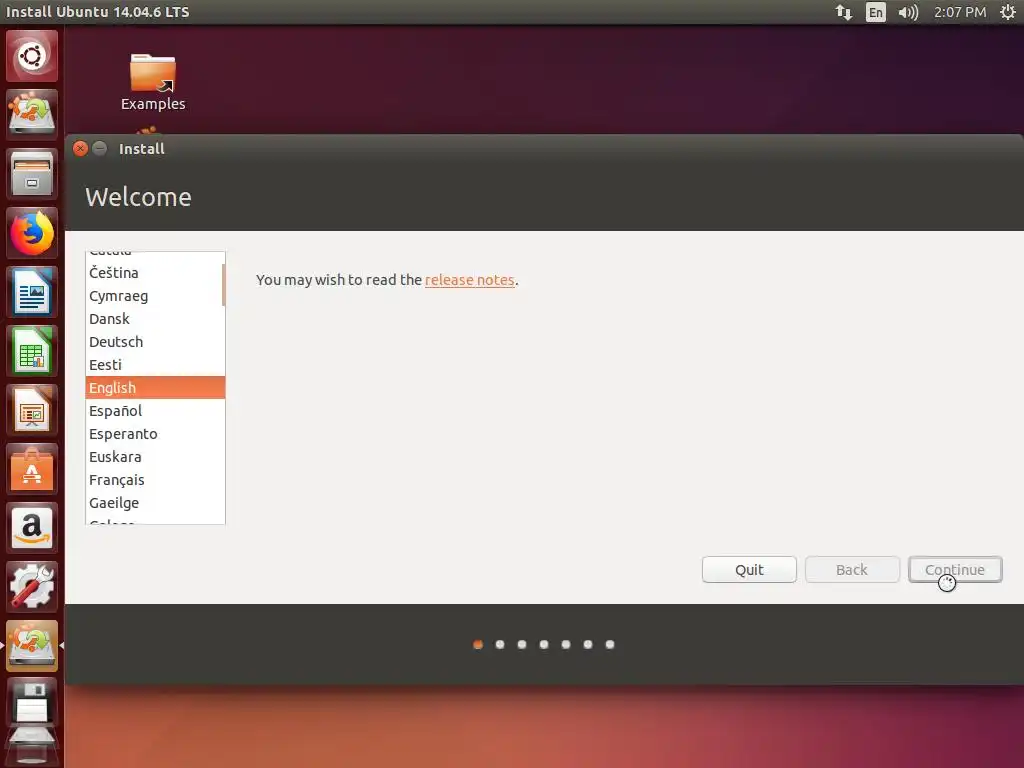Click the language list scrollbar thumb
The image size is (1024, 768).
point(223,285)
